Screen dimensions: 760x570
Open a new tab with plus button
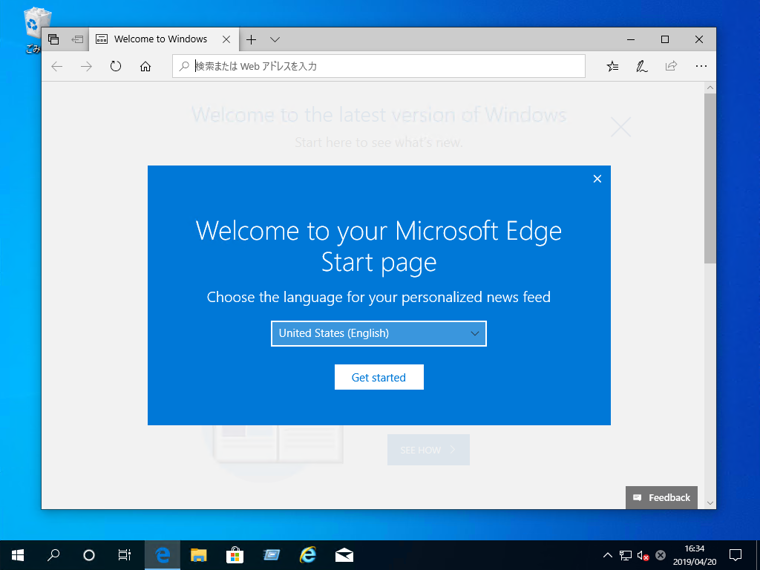(x=251, y=40)
